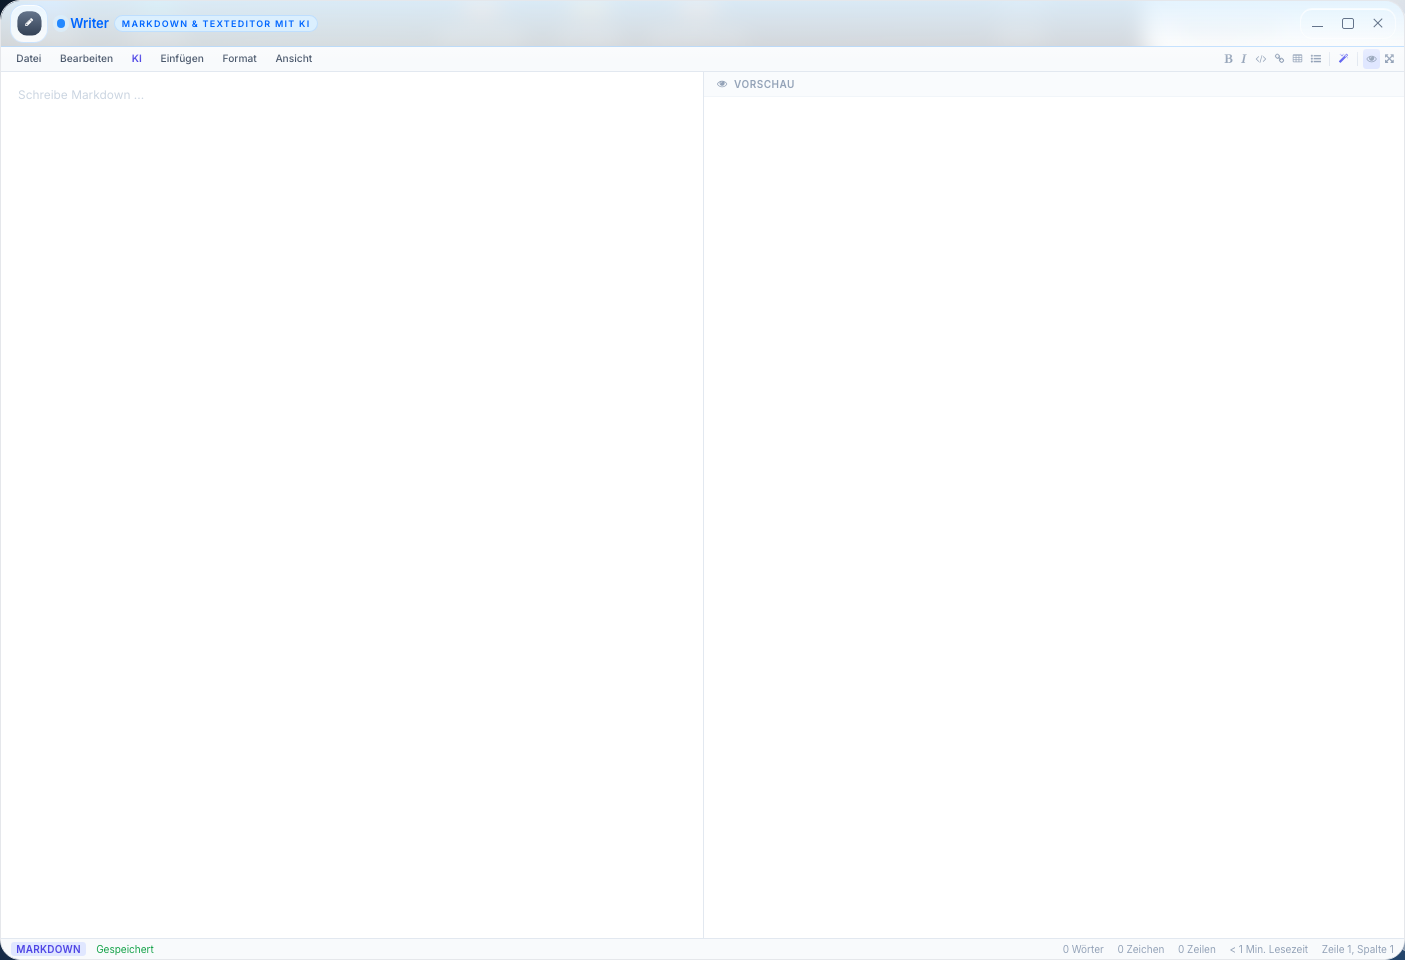Toggle bold formatting
The width and height of the screenshot is (1405, 960).
pos(1228,58)
